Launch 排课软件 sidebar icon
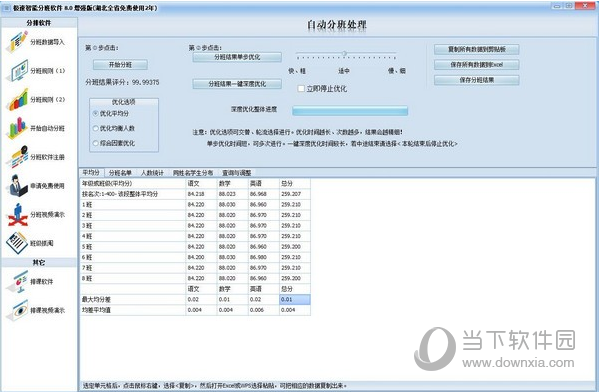599x392 pixels. click(18, 282)
